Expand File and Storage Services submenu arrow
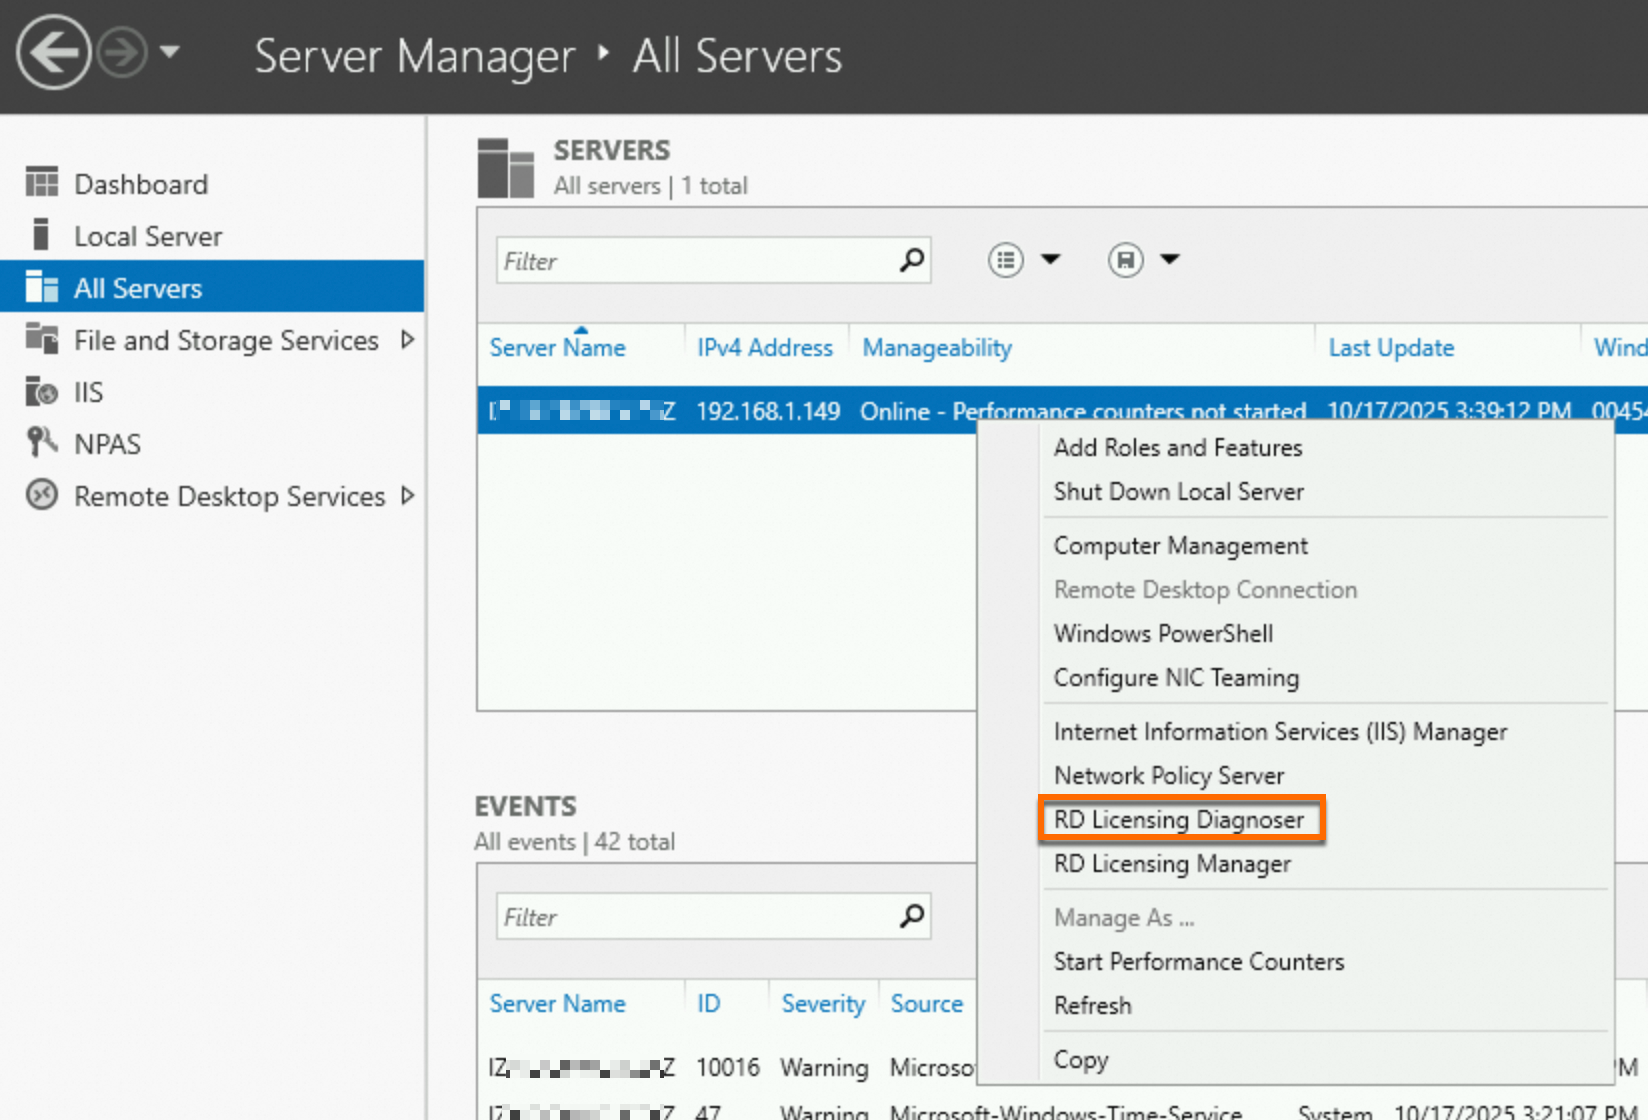 point(407,339)
